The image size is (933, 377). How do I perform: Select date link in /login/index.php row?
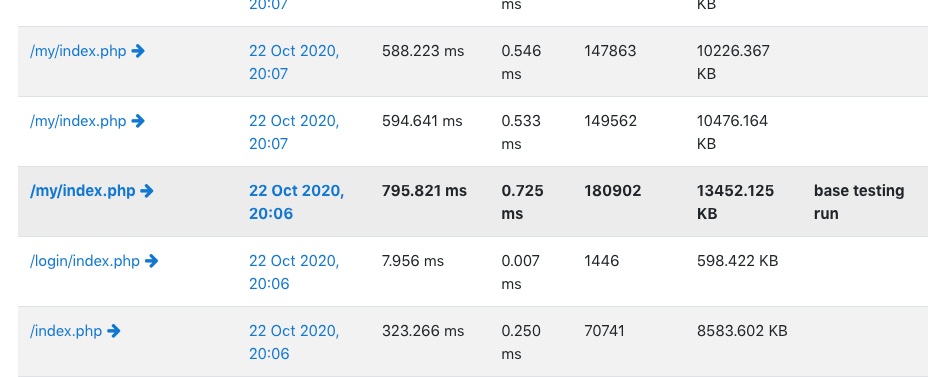point(294,272)
